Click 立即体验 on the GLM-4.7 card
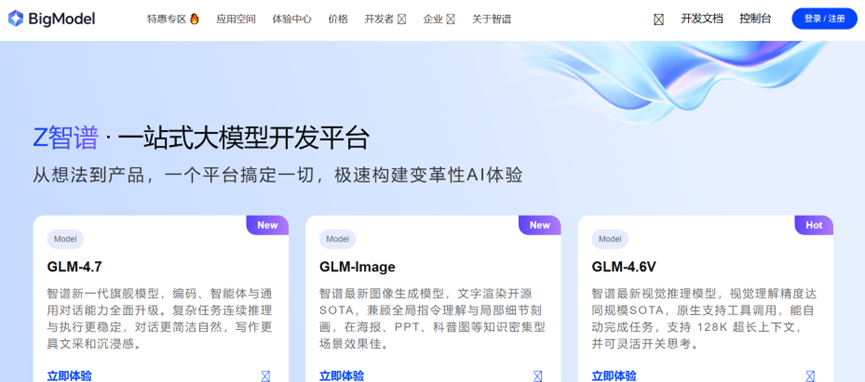The width and height of the screenshot is (865, 382). (x=70, y=376)
